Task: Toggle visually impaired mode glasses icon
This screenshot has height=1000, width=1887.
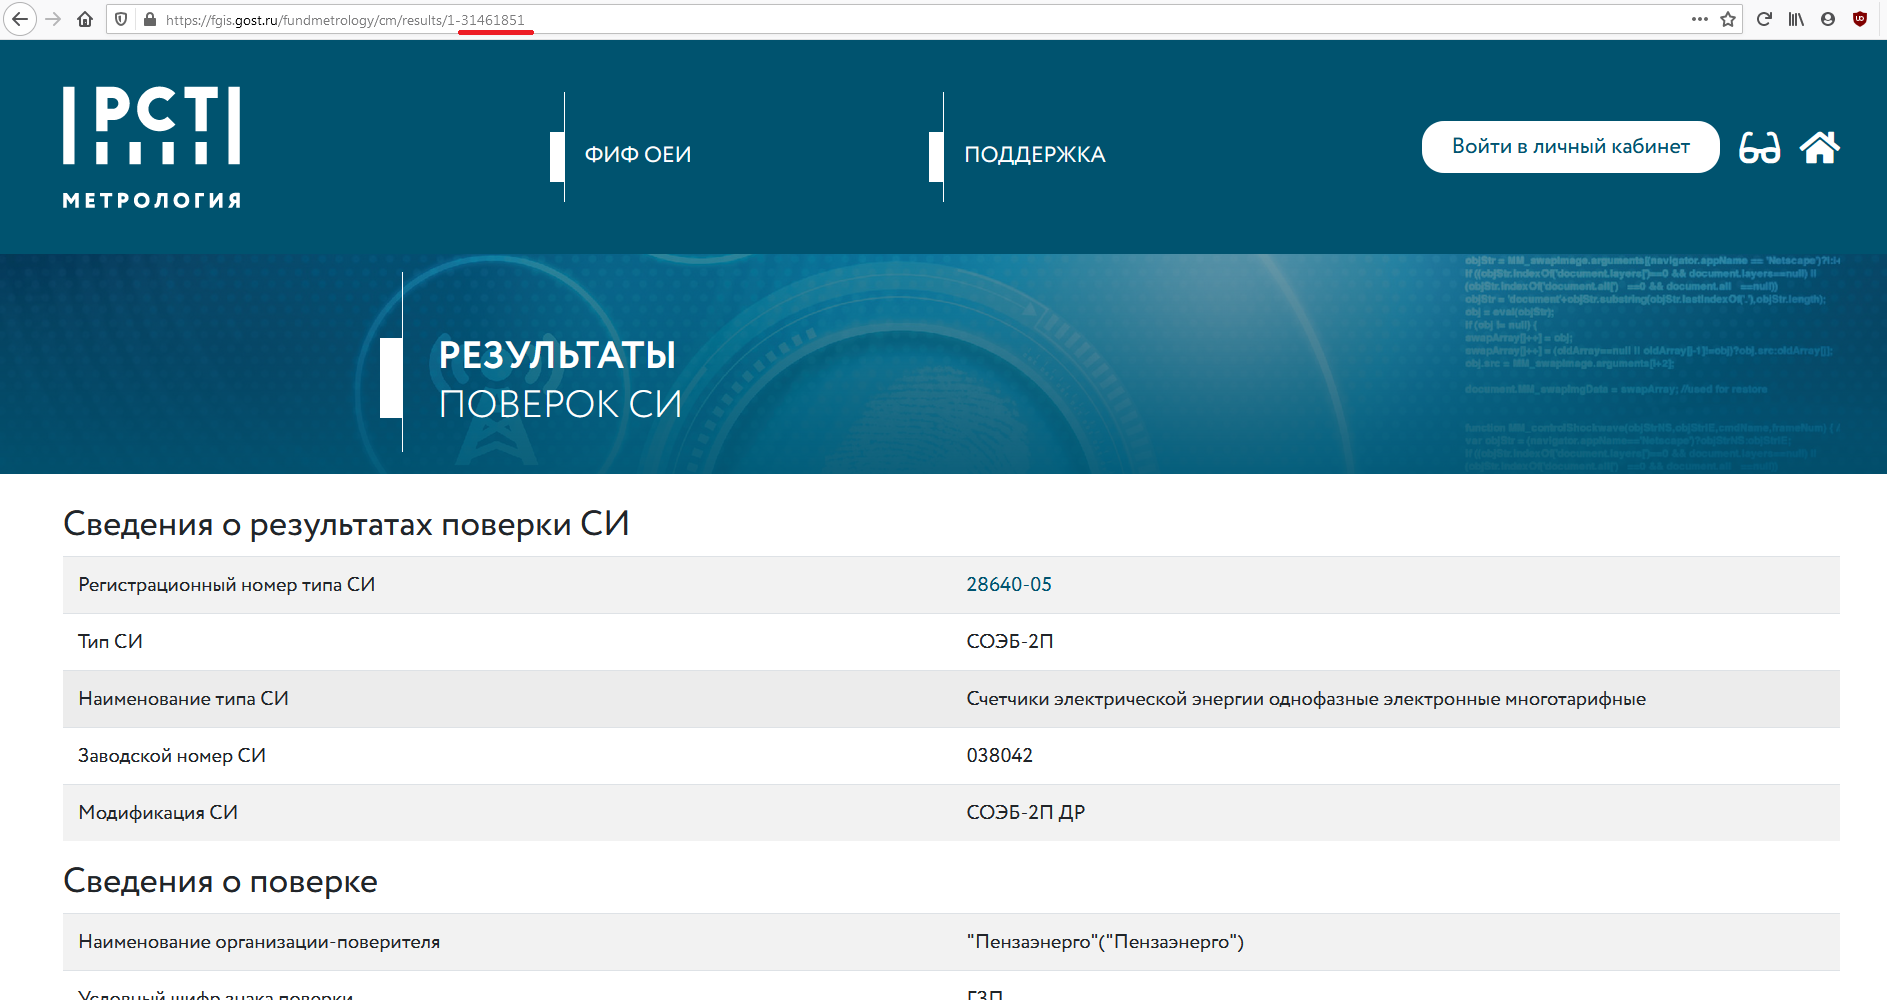Action: click(x=1759, y=148)
